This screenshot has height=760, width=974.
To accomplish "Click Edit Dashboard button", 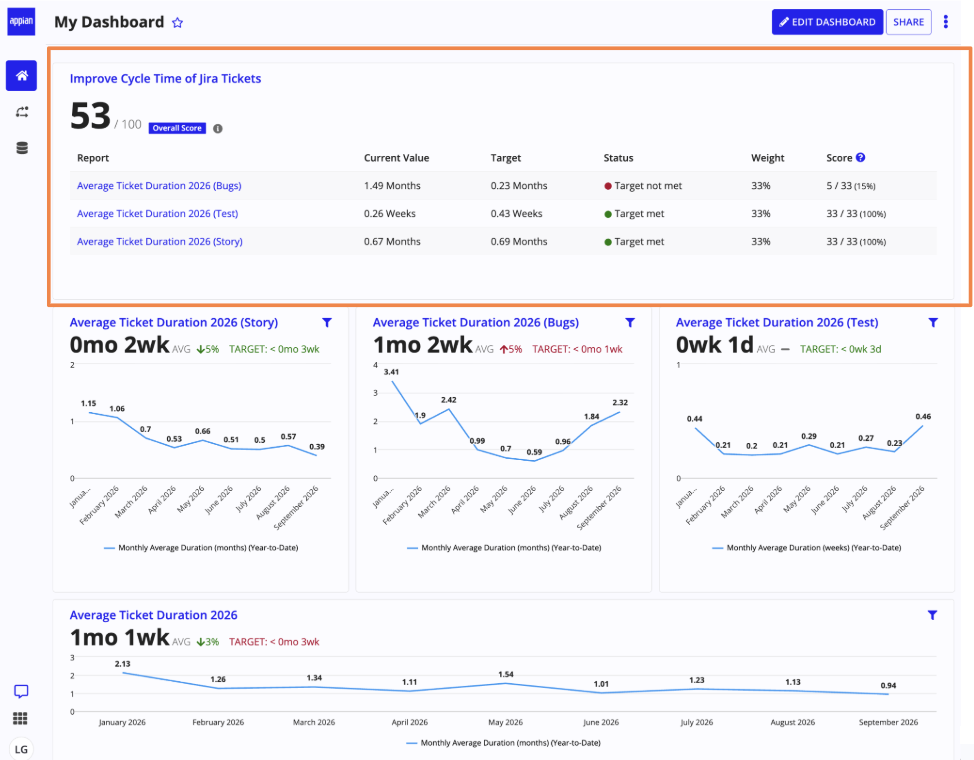I will coord(827,22).
